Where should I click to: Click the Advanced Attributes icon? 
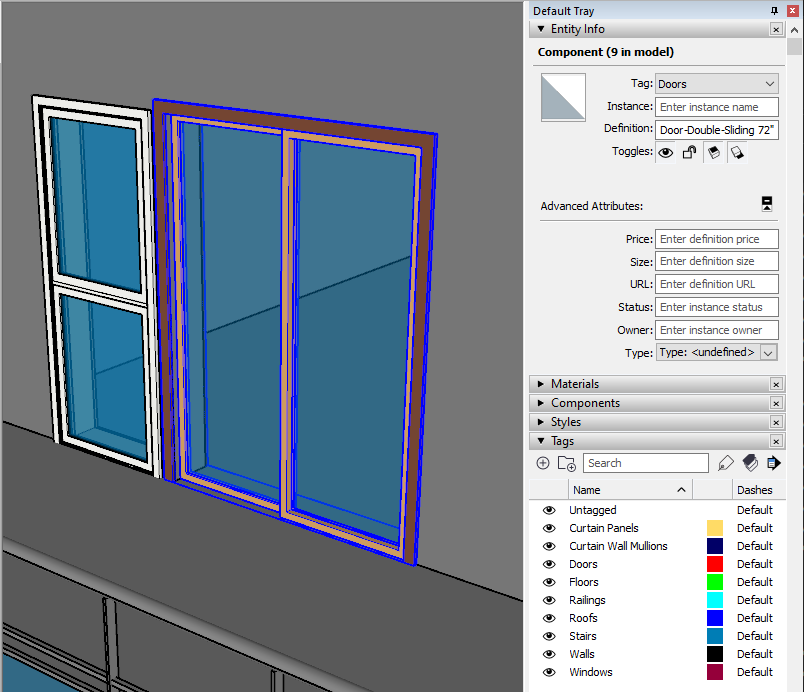[x=766, y=203]
